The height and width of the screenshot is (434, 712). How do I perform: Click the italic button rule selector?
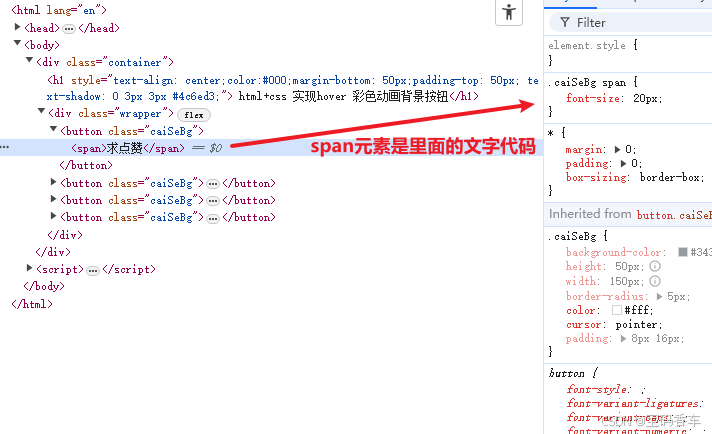[567, 373]
